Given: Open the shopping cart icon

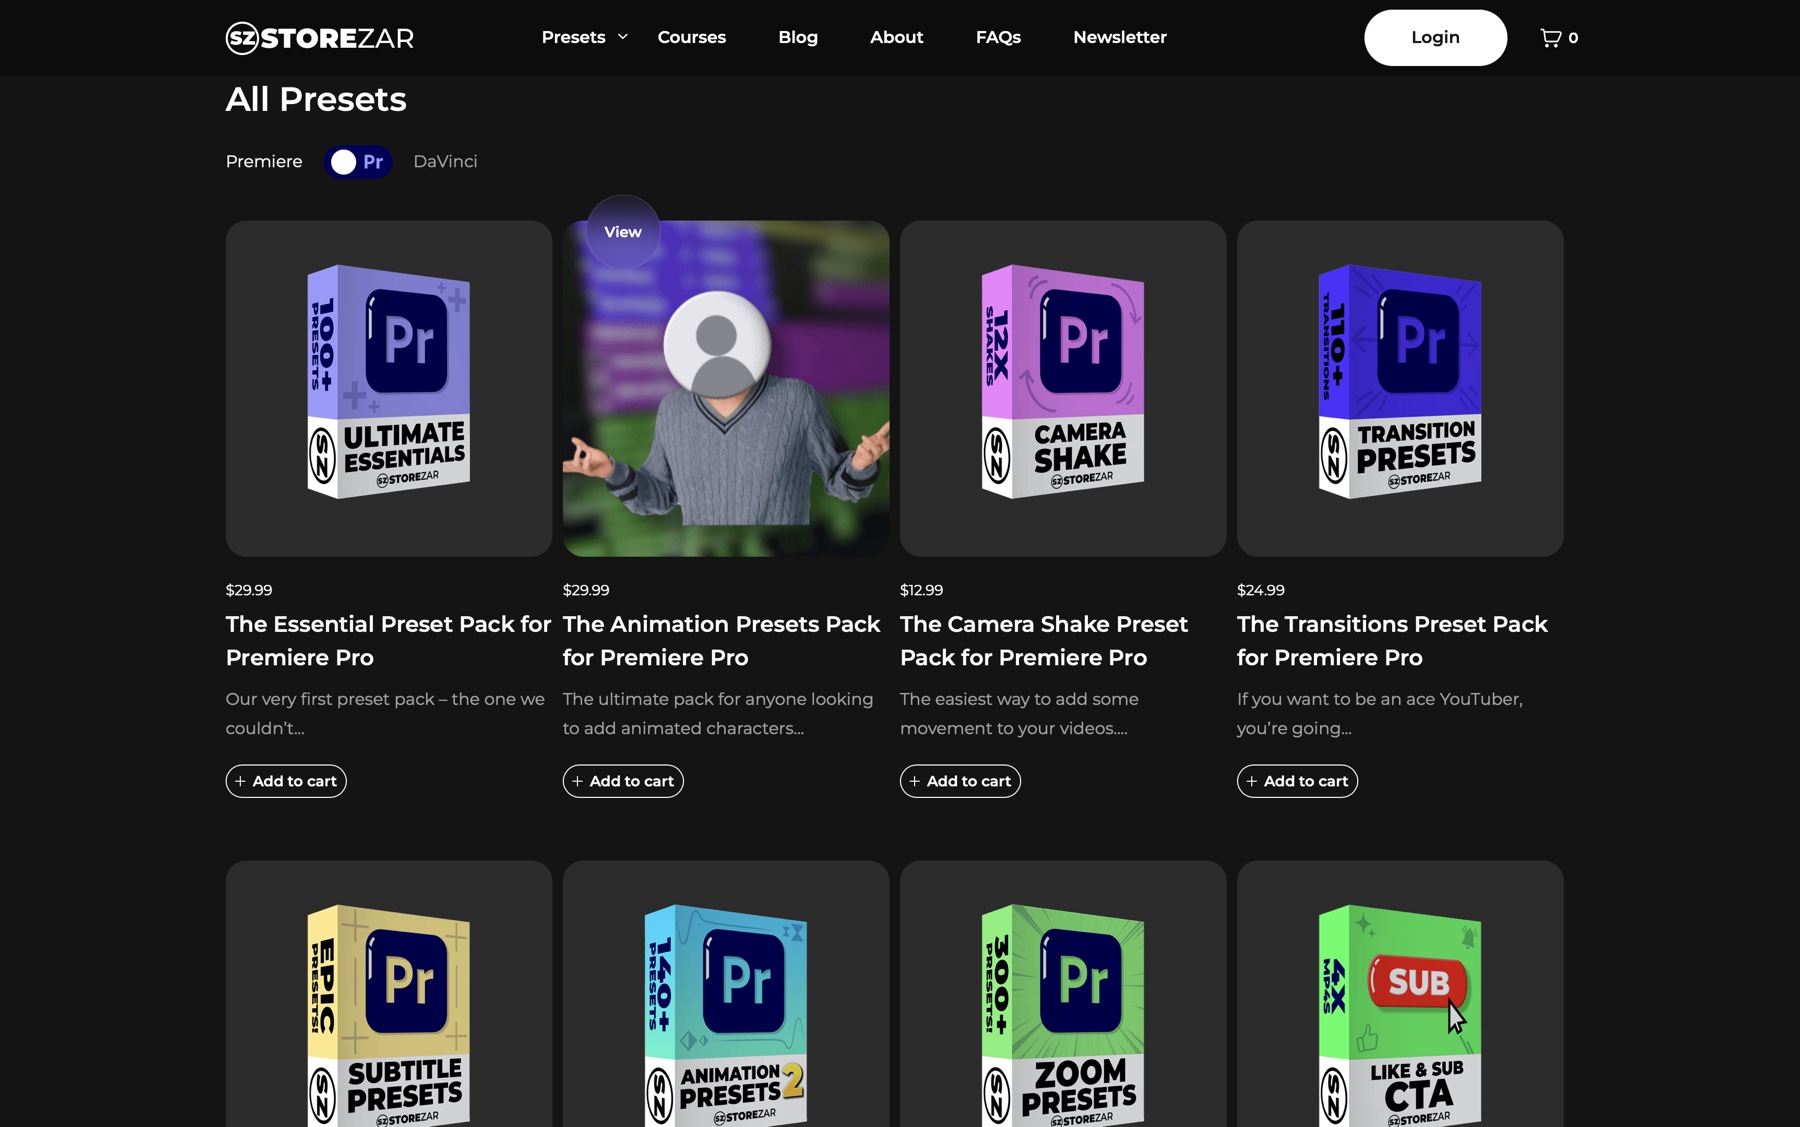Looking at the screenshot, I should click(1550, 38).
